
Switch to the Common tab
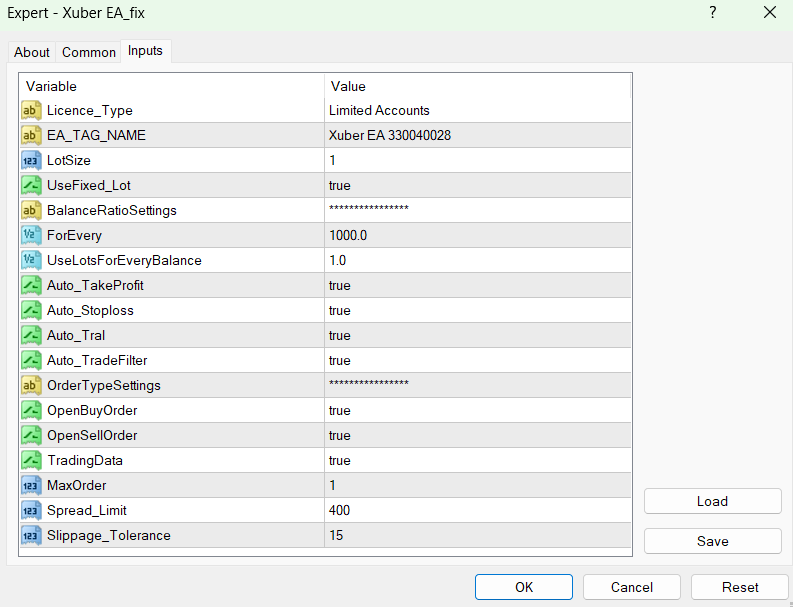pos(89,52)
